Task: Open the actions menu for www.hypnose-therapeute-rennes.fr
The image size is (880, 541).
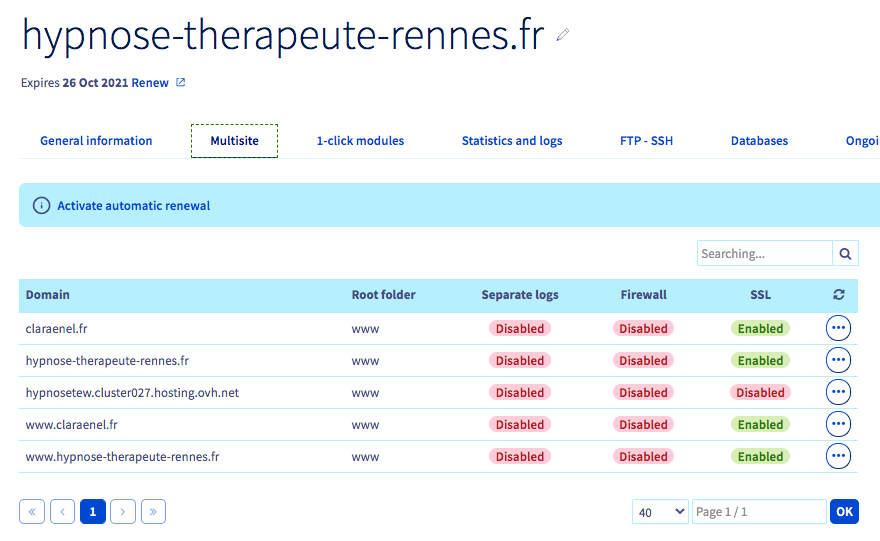Action: tap(838, 456)
